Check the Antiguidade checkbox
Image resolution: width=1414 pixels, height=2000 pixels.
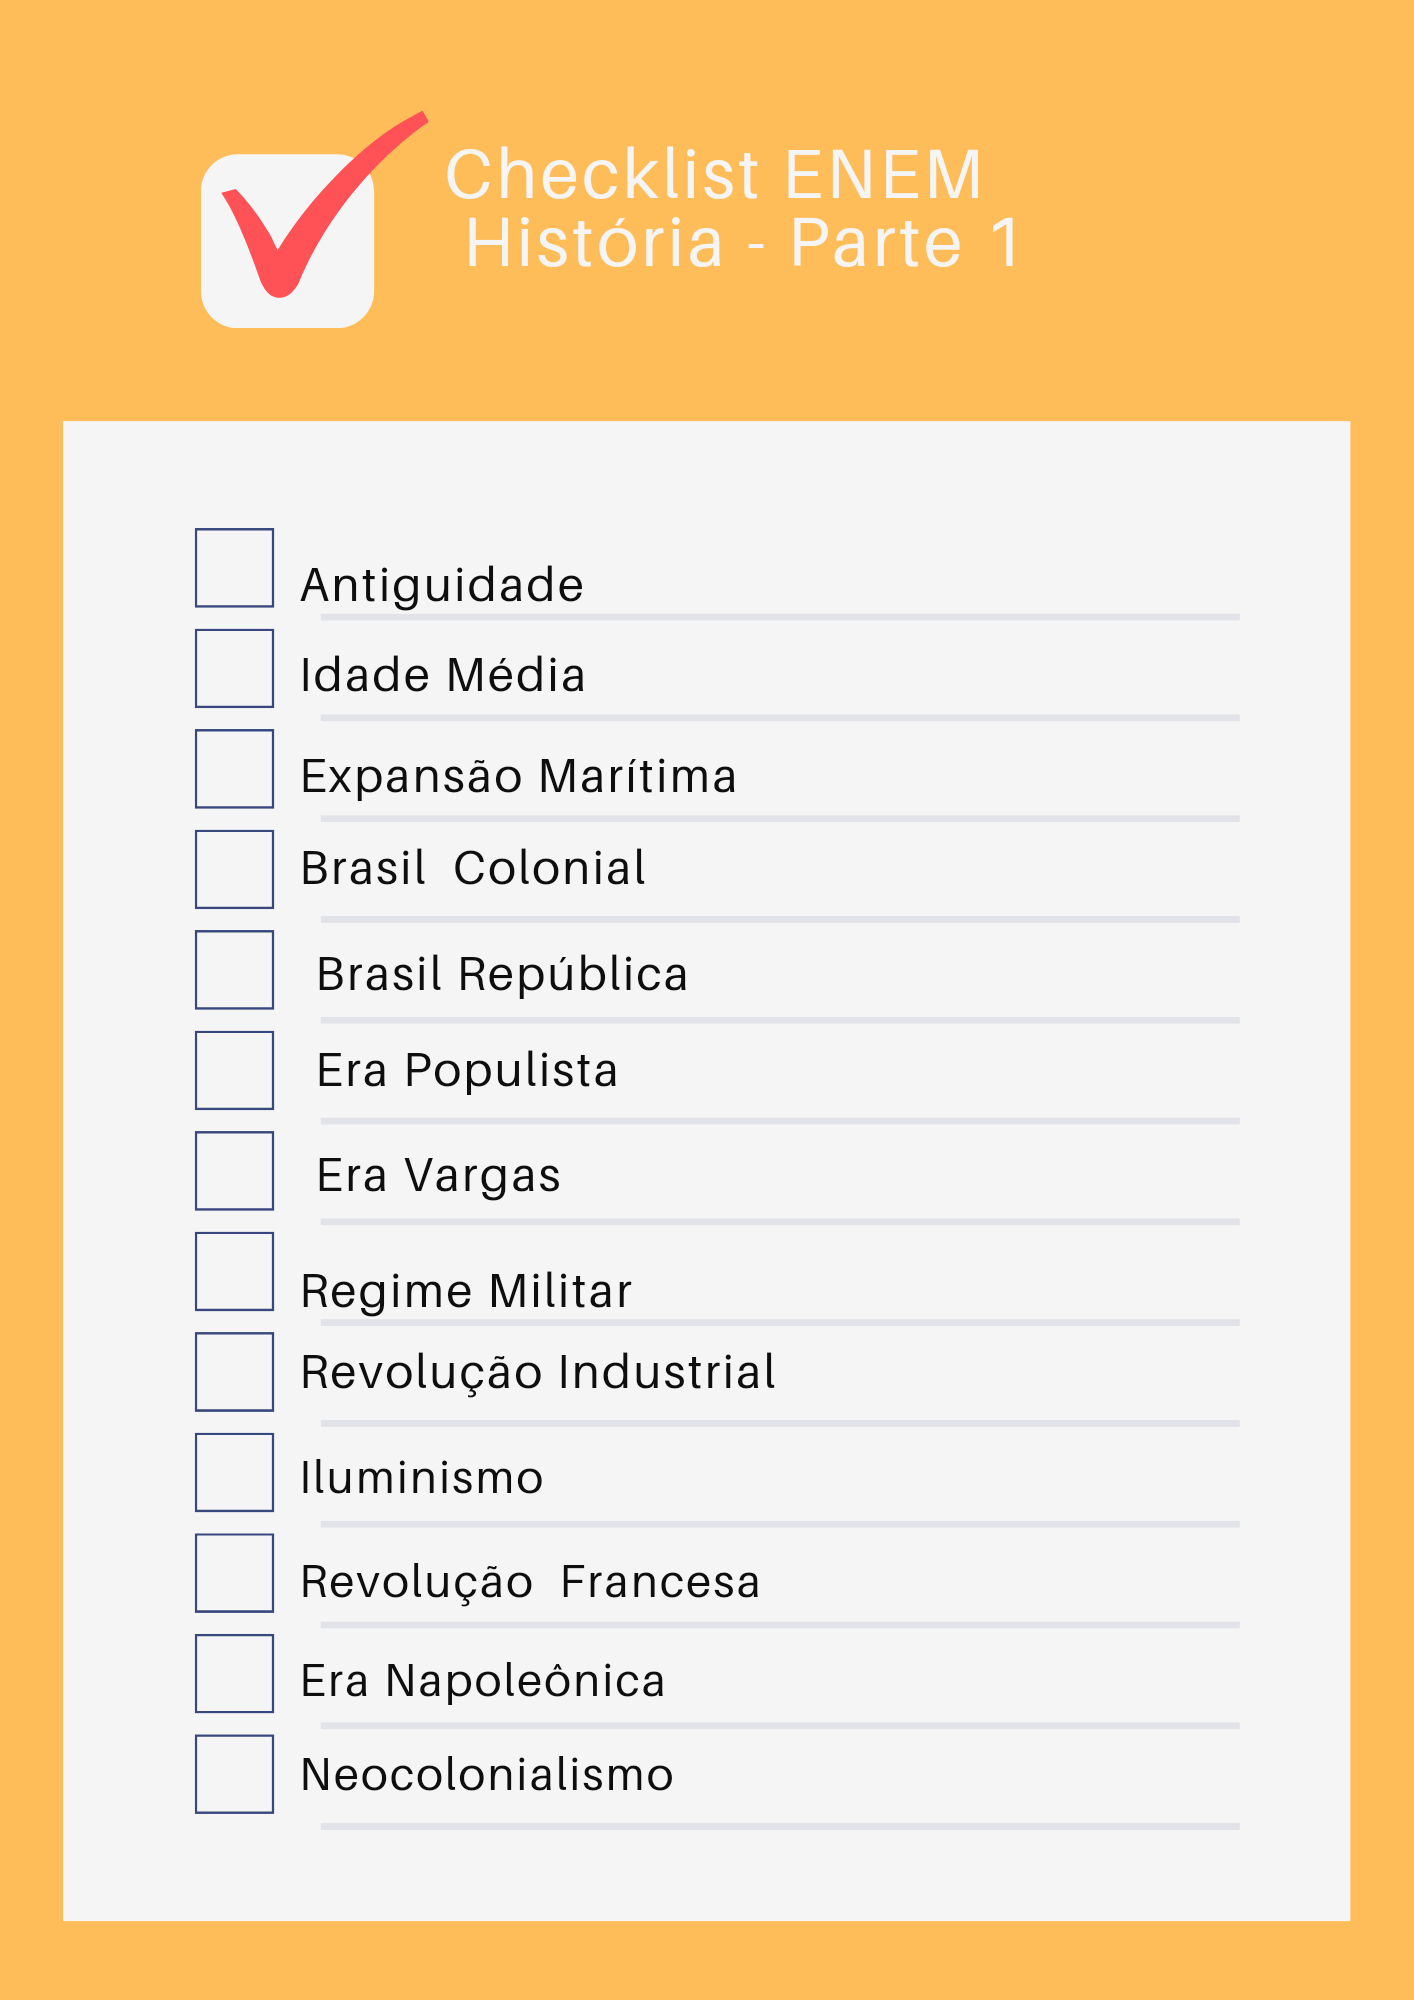234,568
